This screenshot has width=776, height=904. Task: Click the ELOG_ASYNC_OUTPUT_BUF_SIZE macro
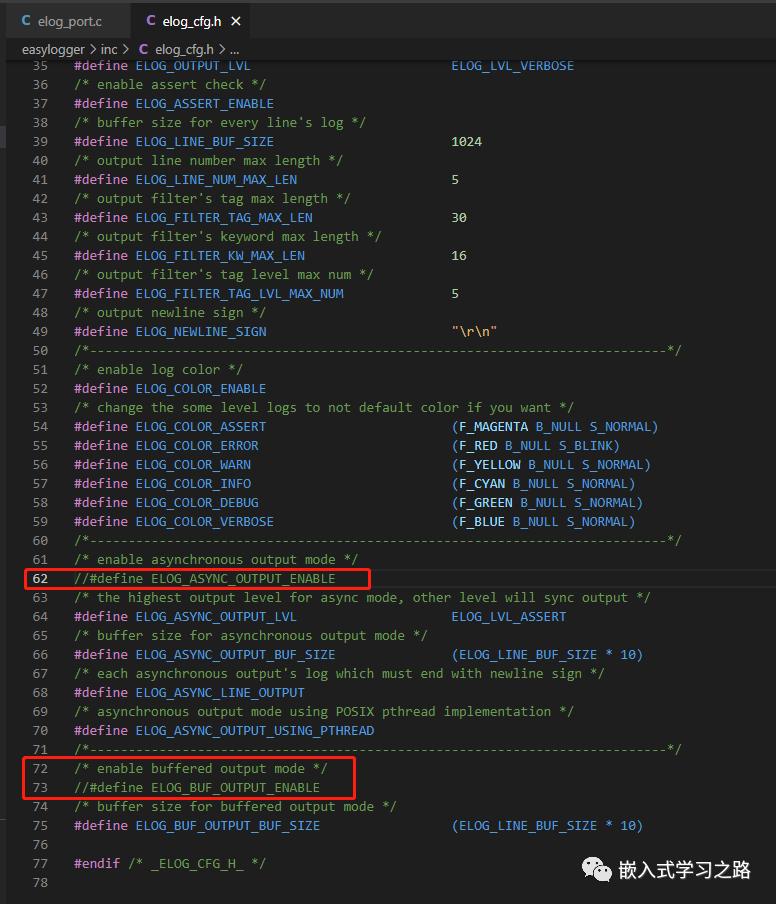click(x=235, y=655)
